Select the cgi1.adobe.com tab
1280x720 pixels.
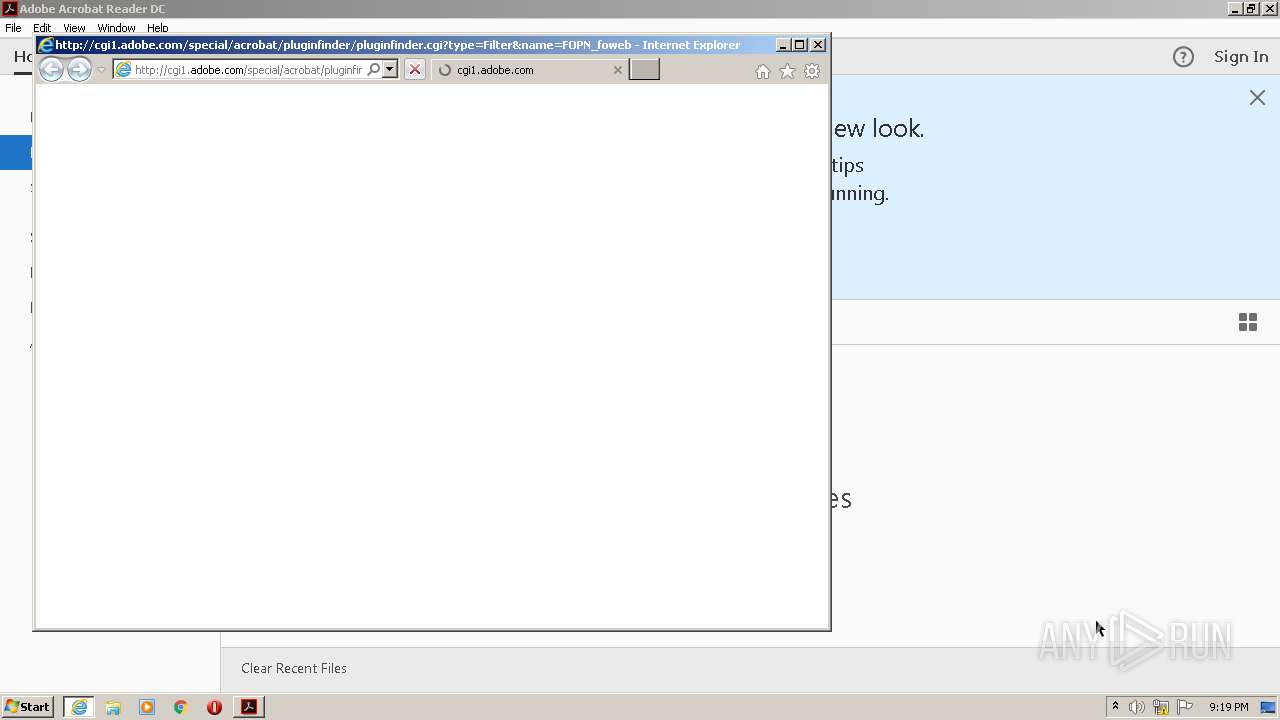tap(528, 70)
